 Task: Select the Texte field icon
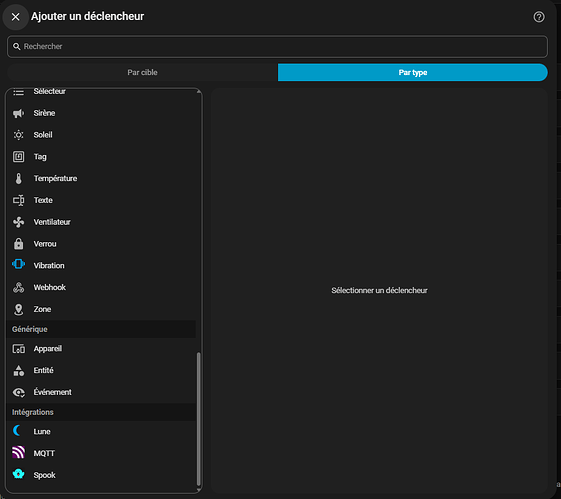19,200
